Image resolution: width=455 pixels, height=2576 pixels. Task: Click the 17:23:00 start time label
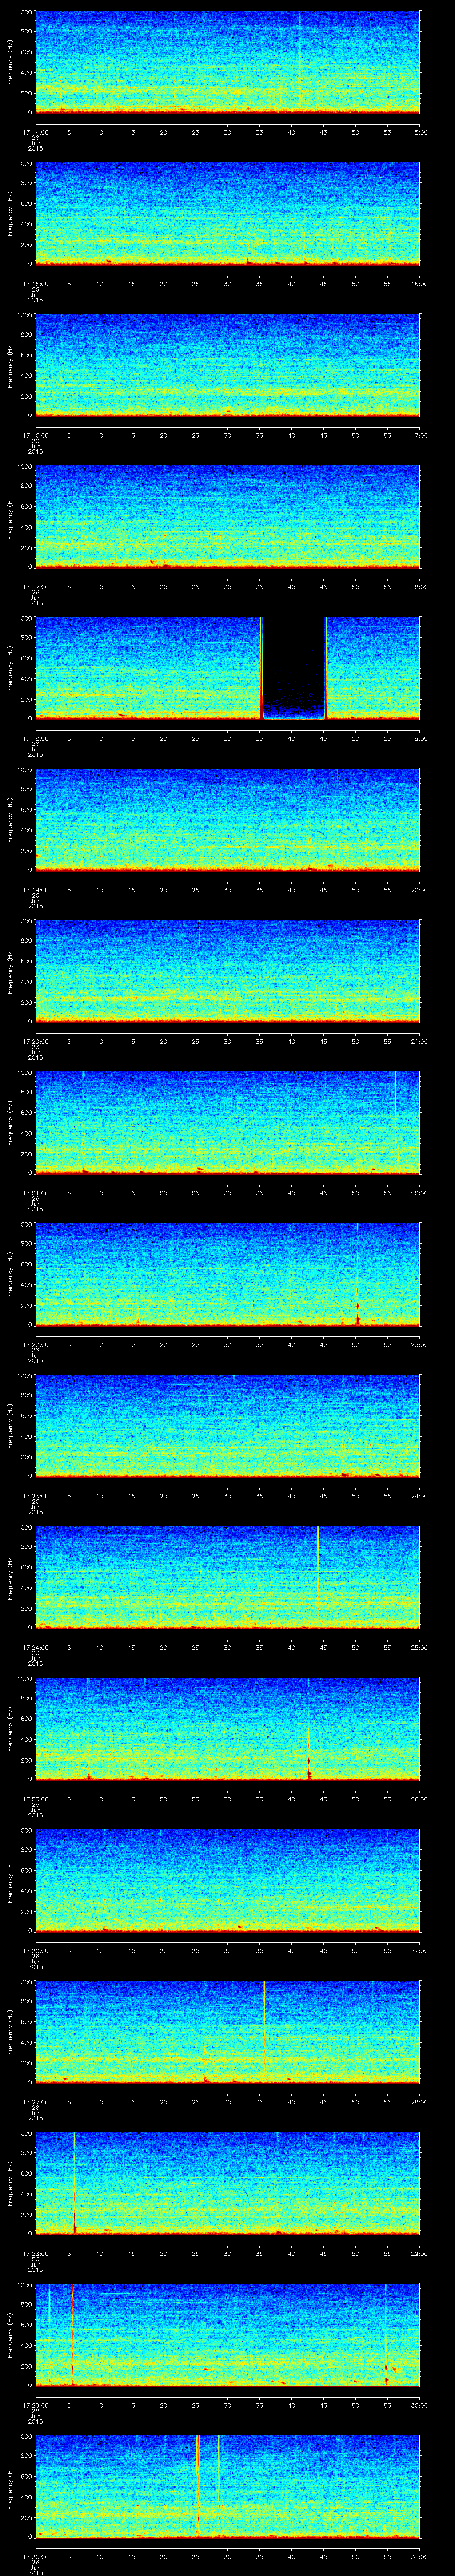pos(35,1496)
